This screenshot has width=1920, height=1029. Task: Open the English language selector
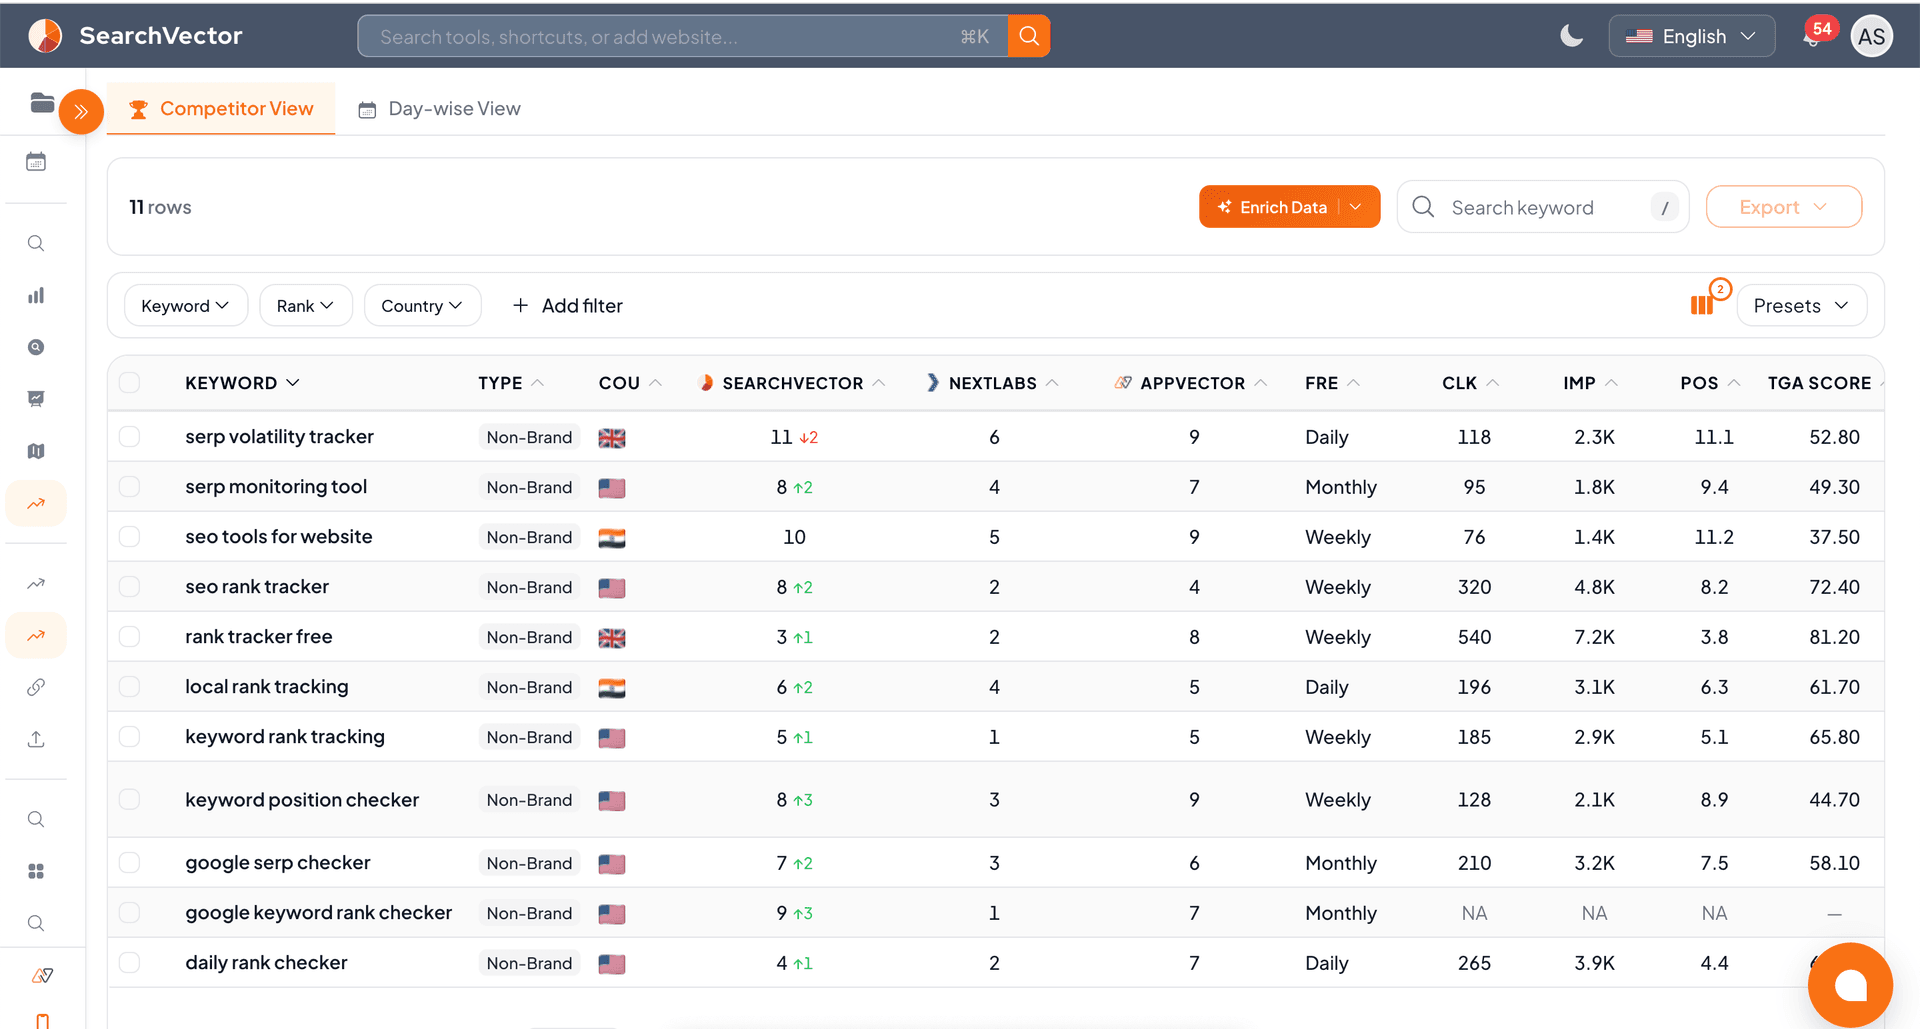[x=1691, y=36]
